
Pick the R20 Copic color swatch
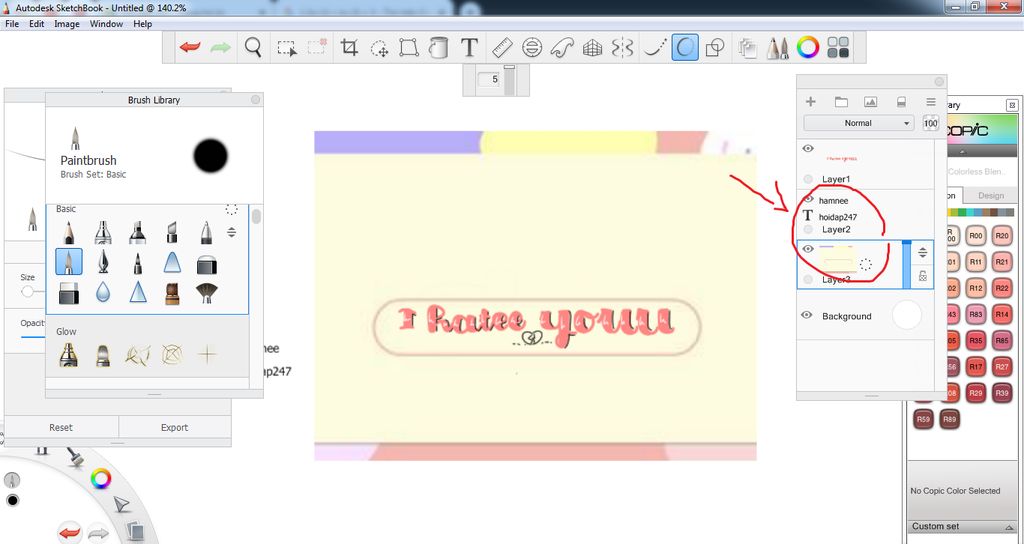(x=1002, y=236)
